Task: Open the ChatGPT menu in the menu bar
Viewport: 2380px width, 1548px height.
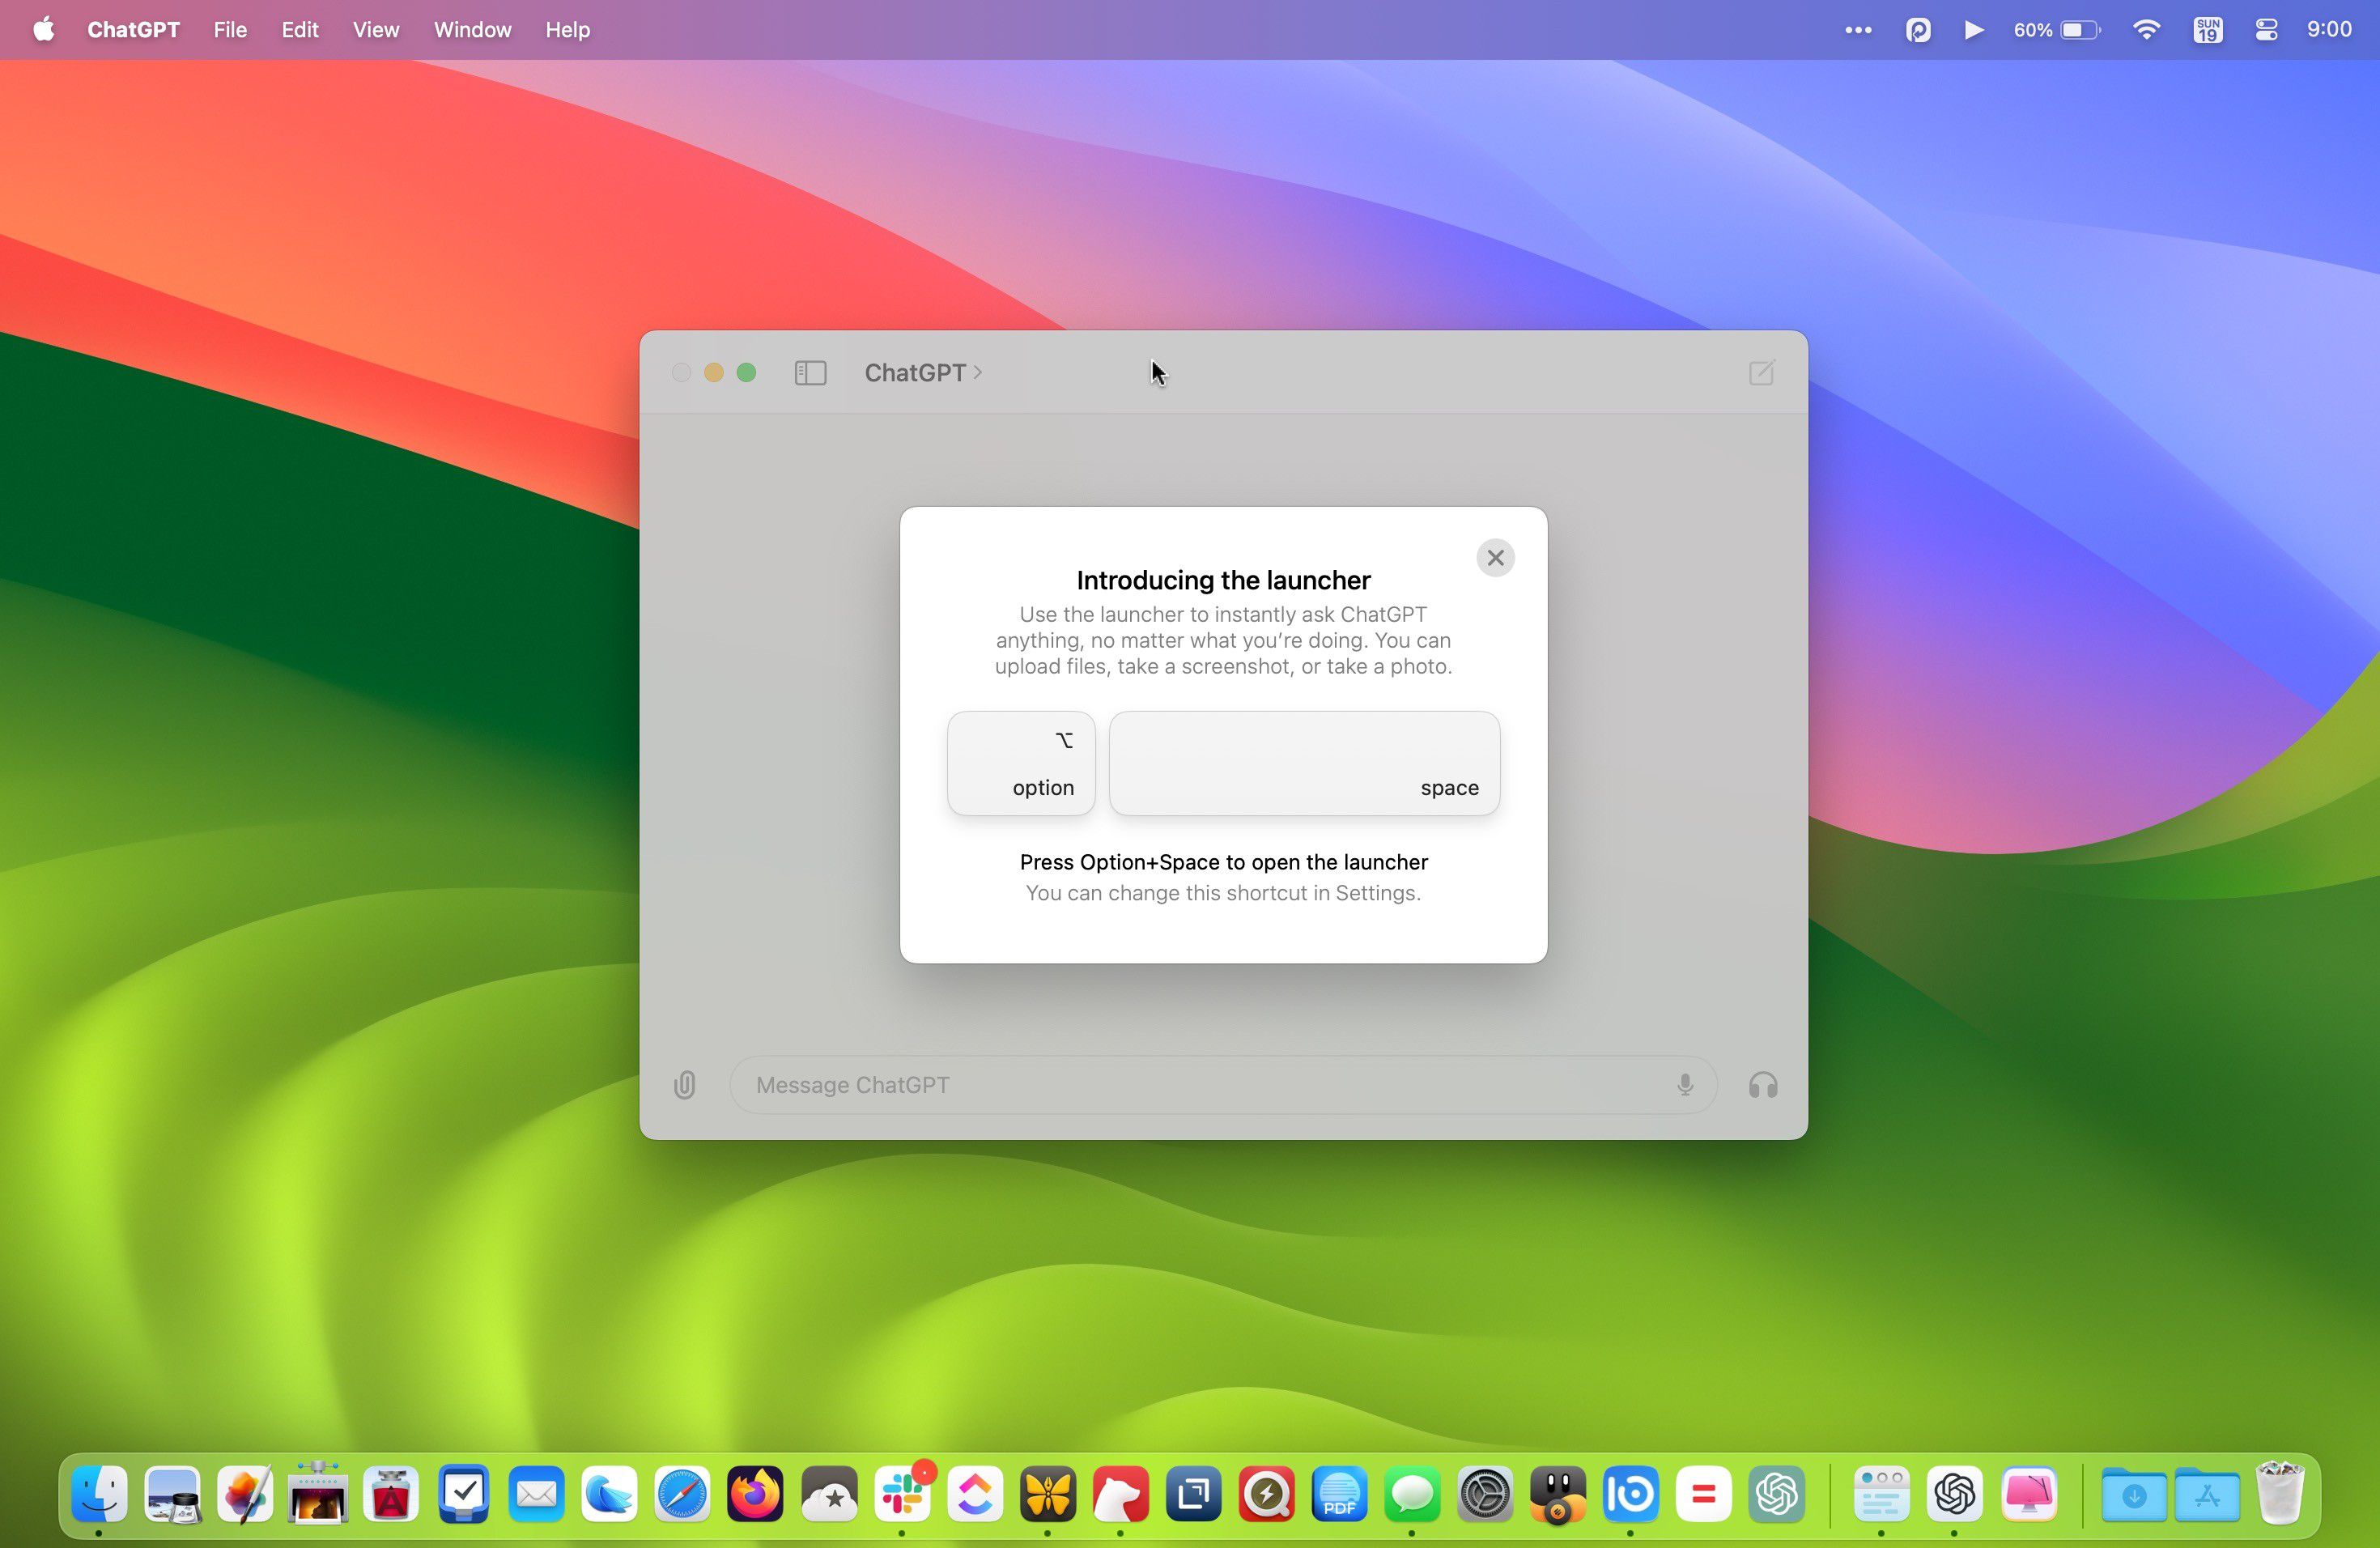Action: point(133,29)
